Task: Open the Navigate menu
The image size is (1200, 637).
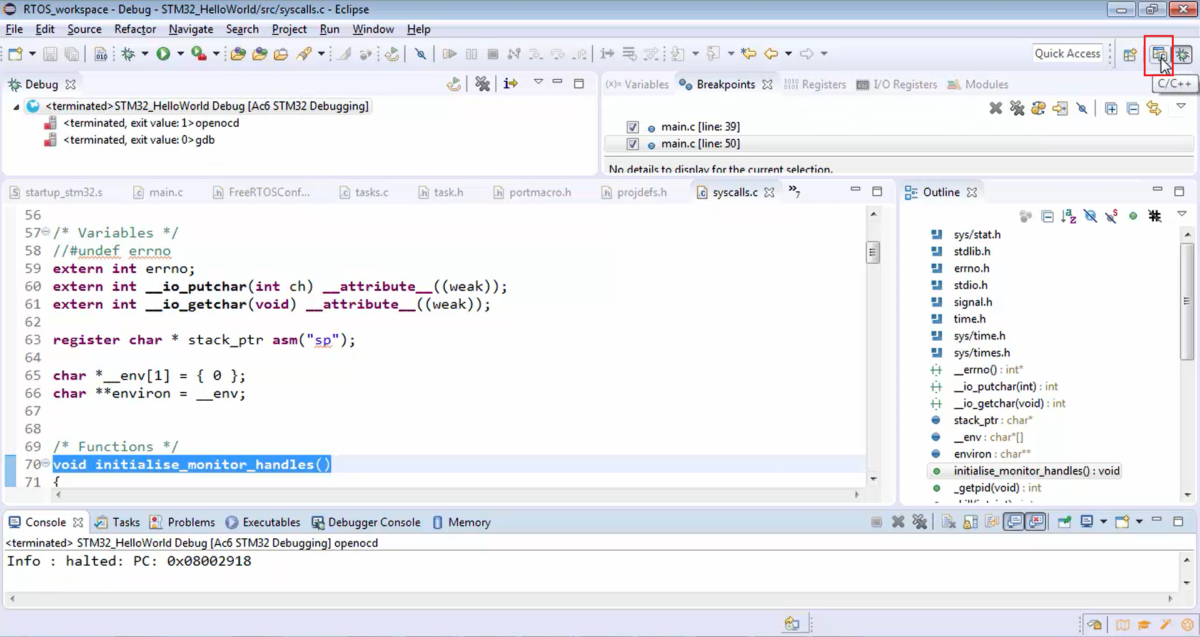Action: (x=191, y=29)
